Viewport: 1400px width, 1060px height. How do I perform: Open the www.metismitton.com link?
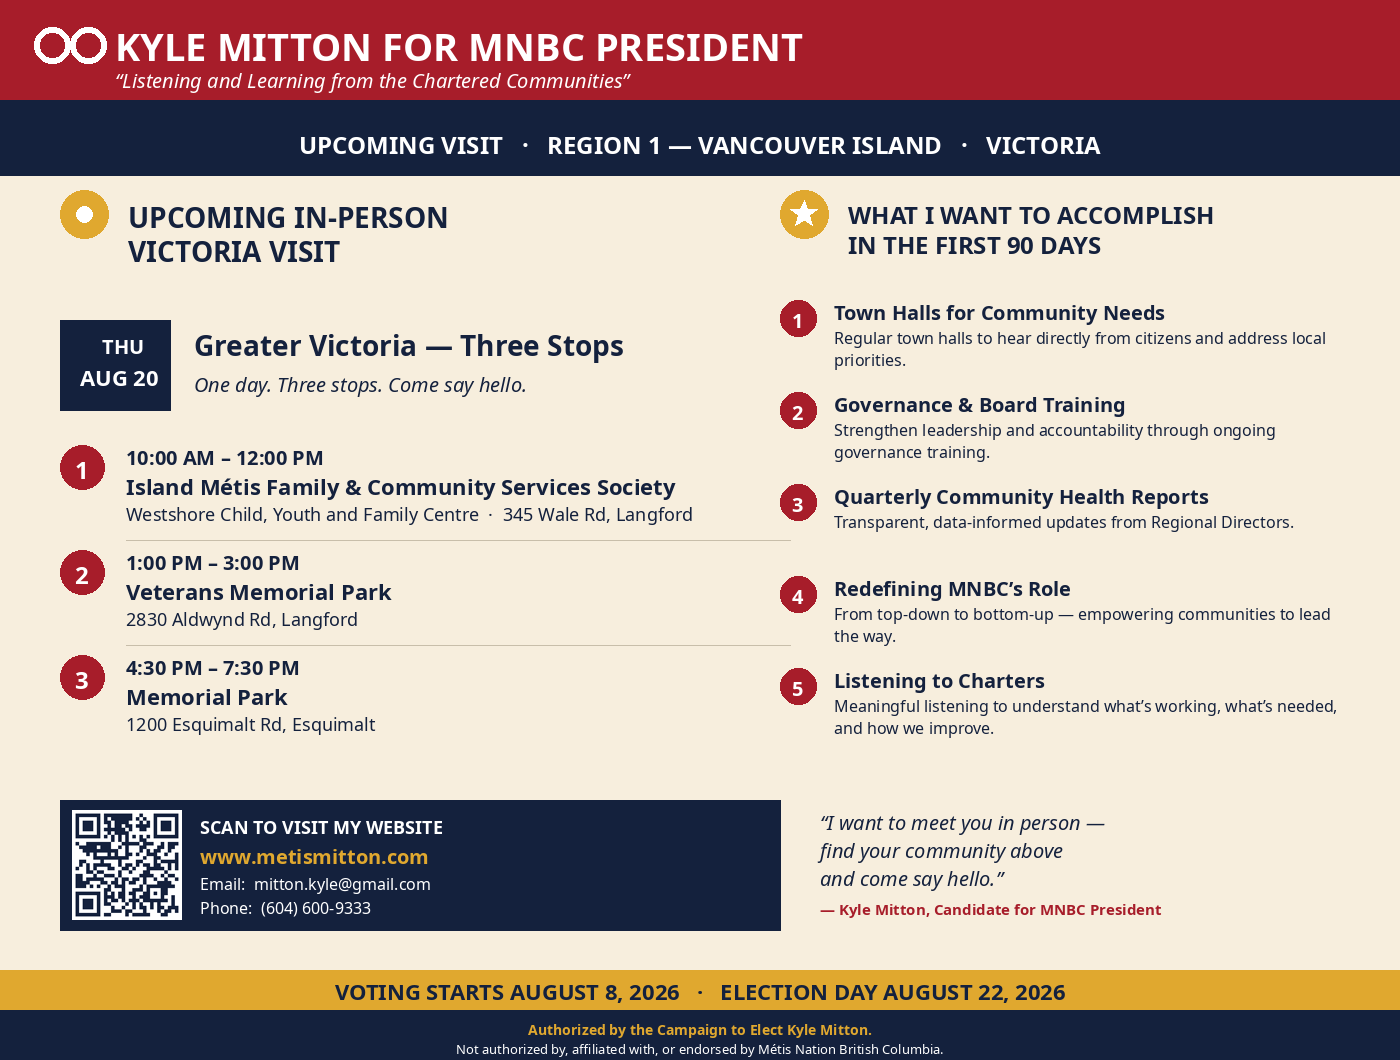click(314, 857)
